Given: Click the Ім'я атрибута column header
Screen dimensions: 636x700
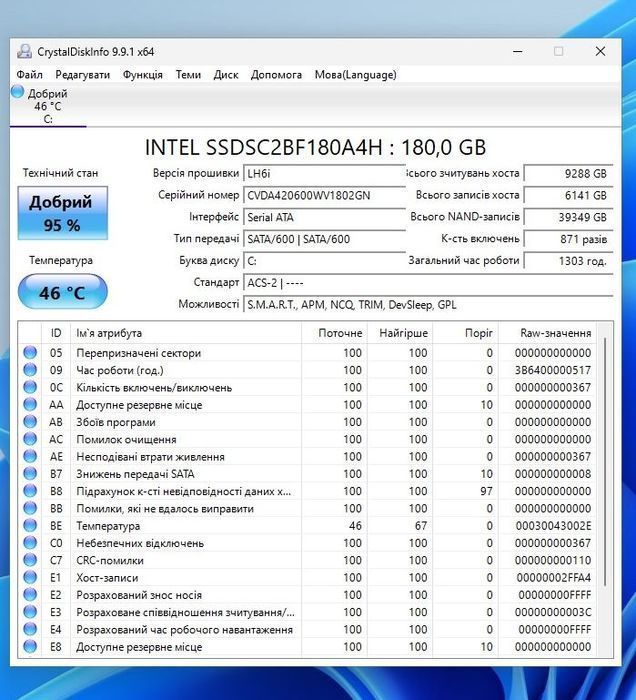Looking at the screenshot, I should click(x=186, y=333).
